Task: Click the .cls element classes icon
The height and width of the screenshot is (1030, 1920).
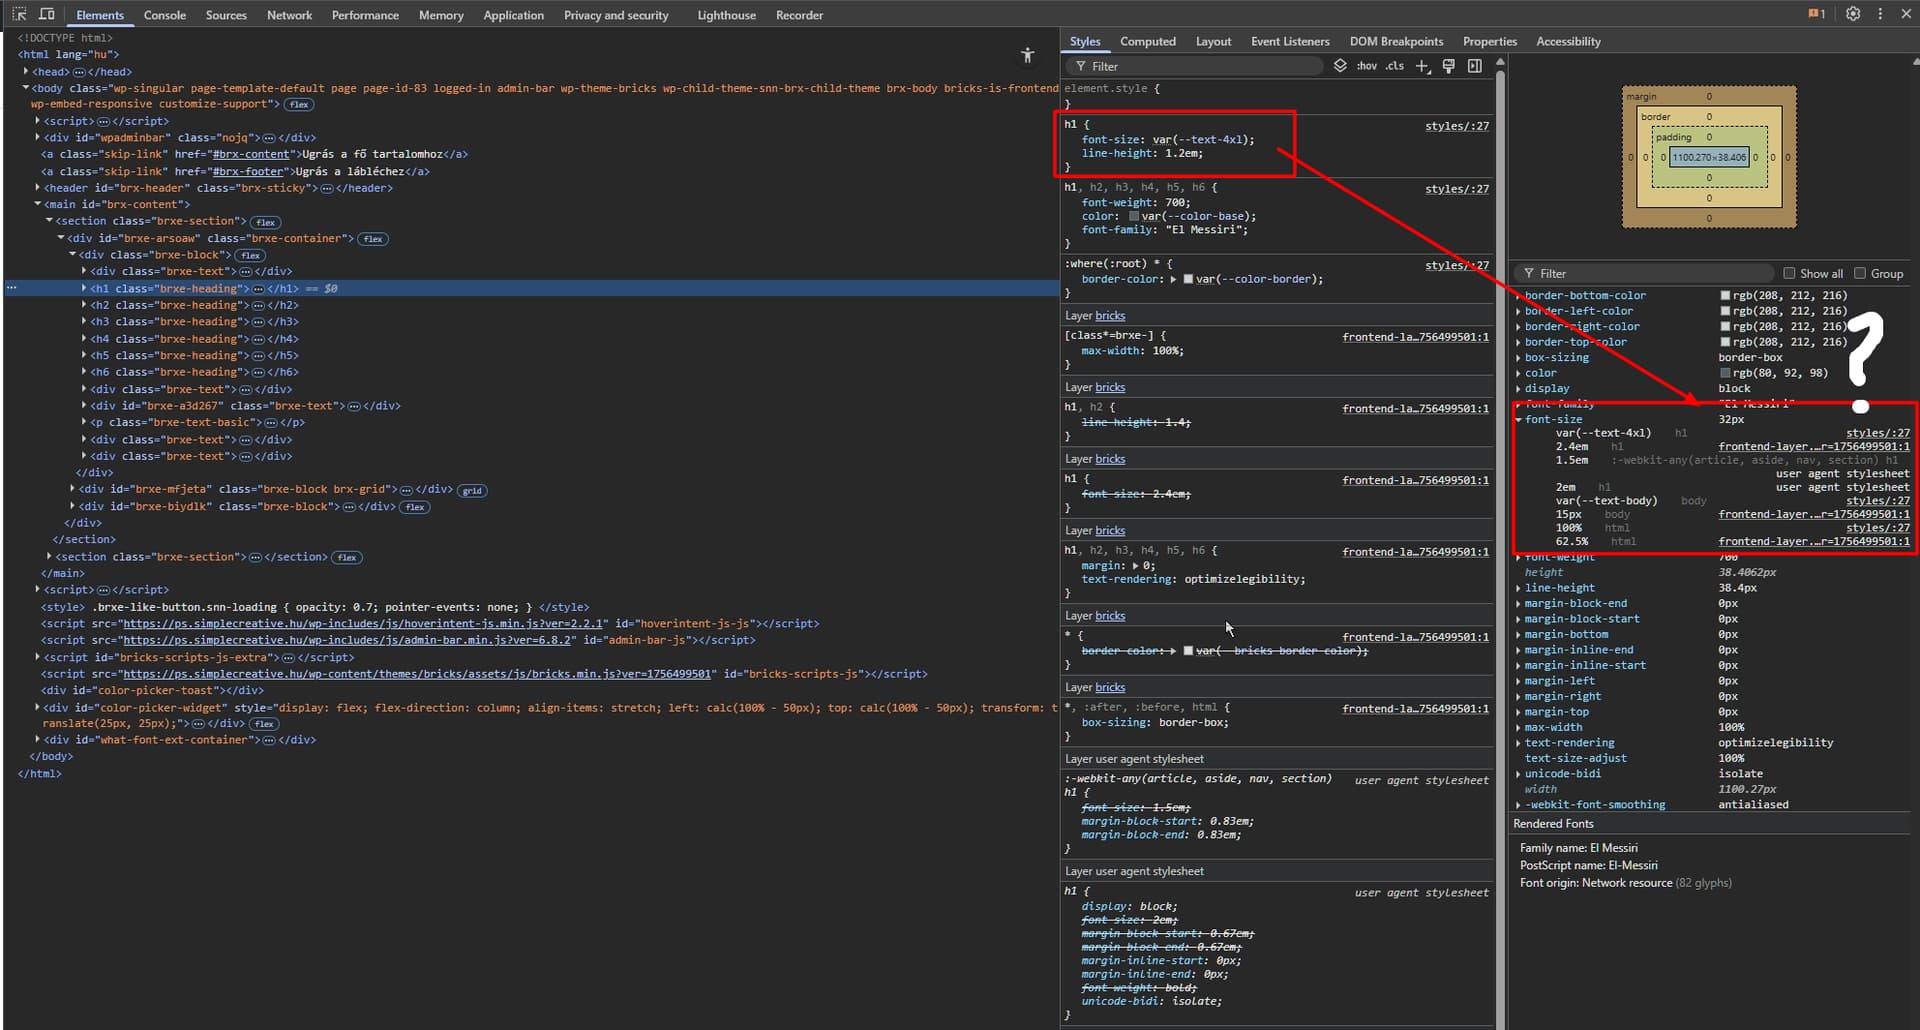Action: 1393,66
